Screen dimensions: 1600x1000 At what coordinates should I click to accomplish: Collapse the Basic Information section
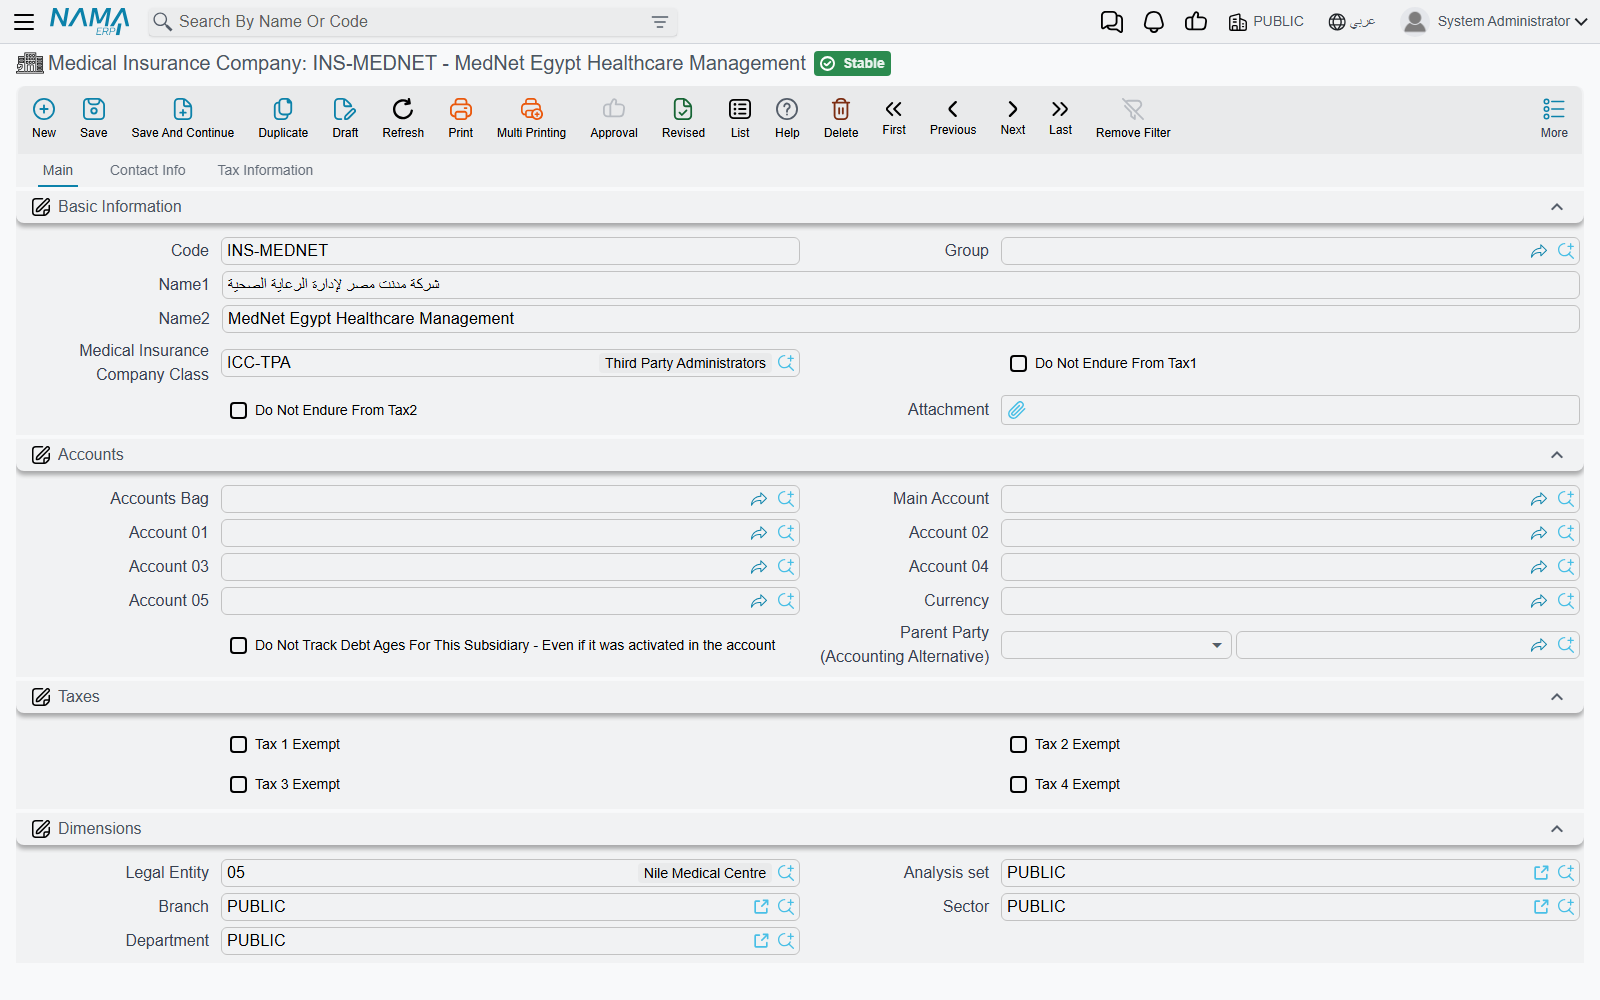click(x=1557, y=207)
